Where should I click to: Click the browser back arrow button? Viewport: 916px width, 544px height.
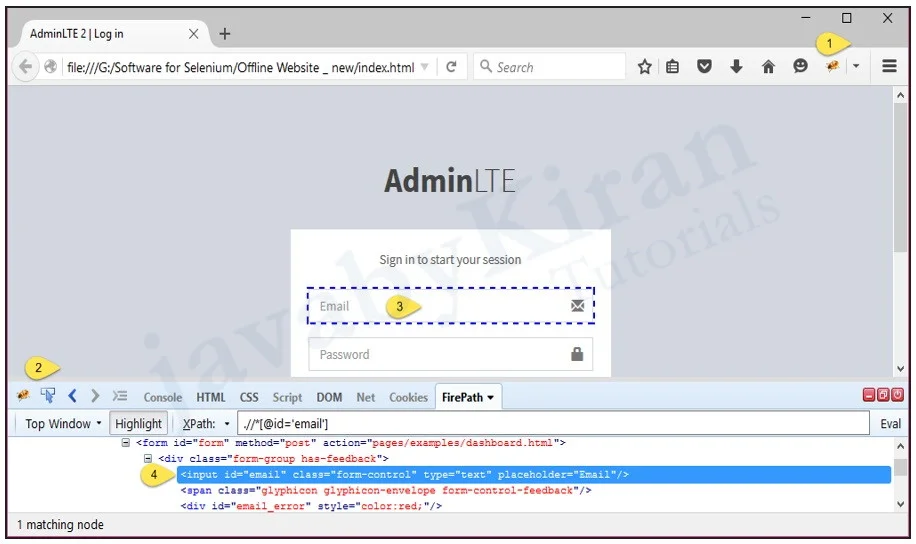point(25,67)
